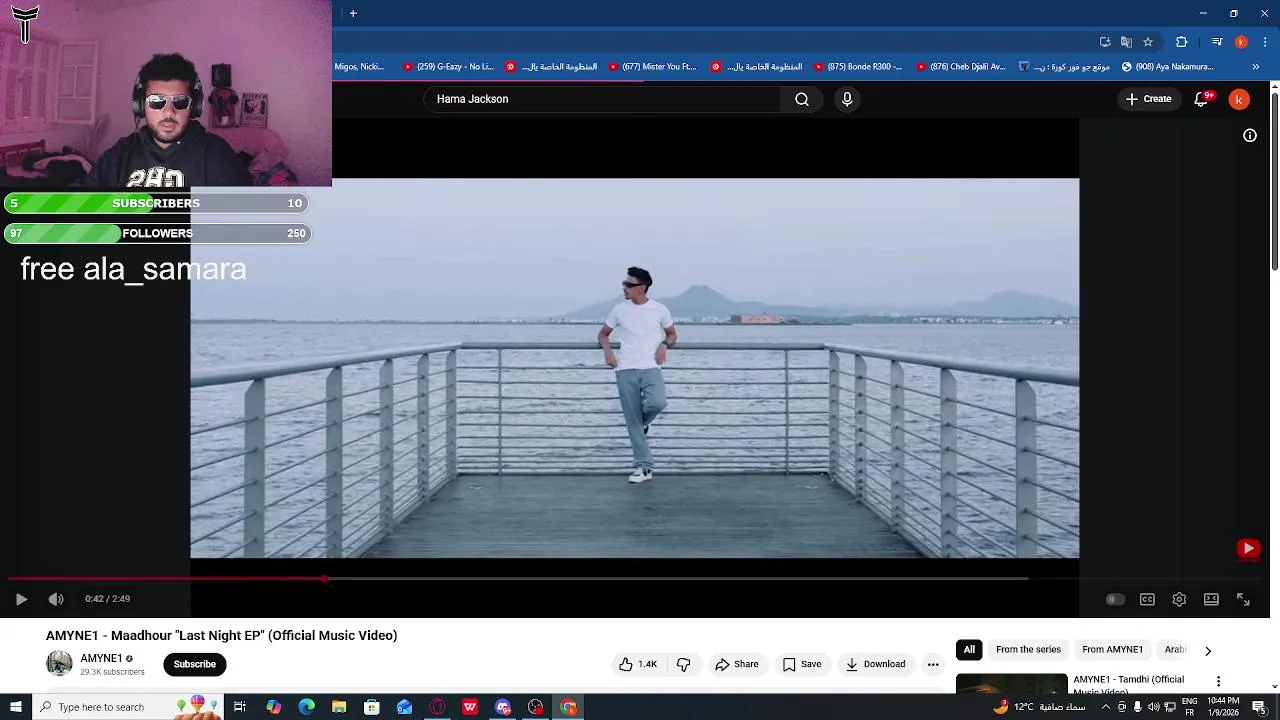Open the Chrome three-dot menu
Image resolution: width=1280 pixels, height=720 pixels.
1265,42
